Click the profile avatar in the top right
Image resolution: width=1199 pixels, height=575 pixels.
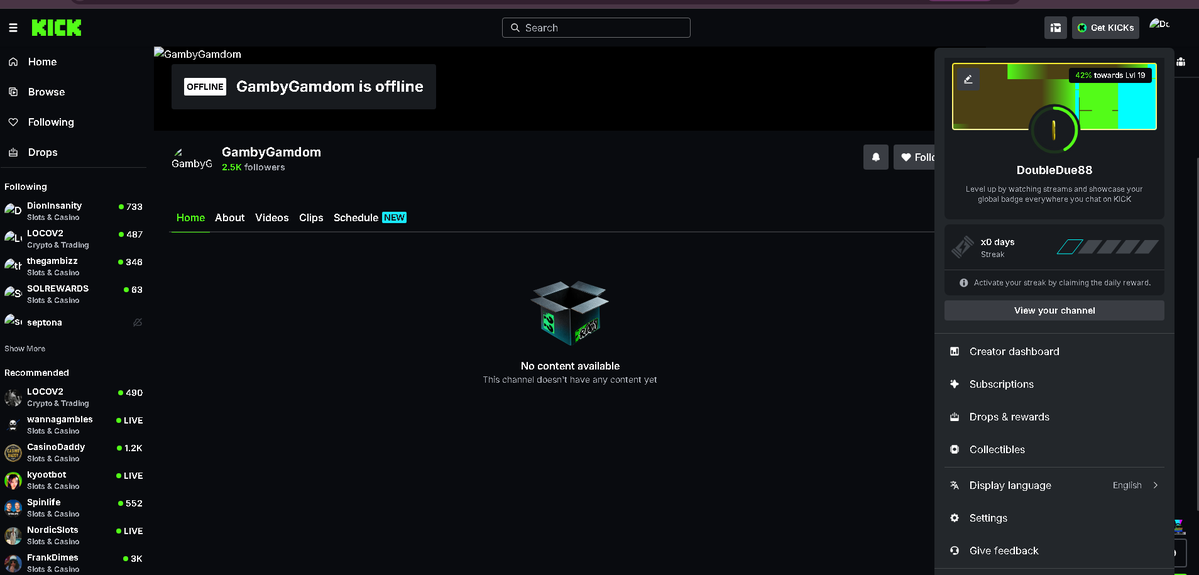tap(1159, 26)
